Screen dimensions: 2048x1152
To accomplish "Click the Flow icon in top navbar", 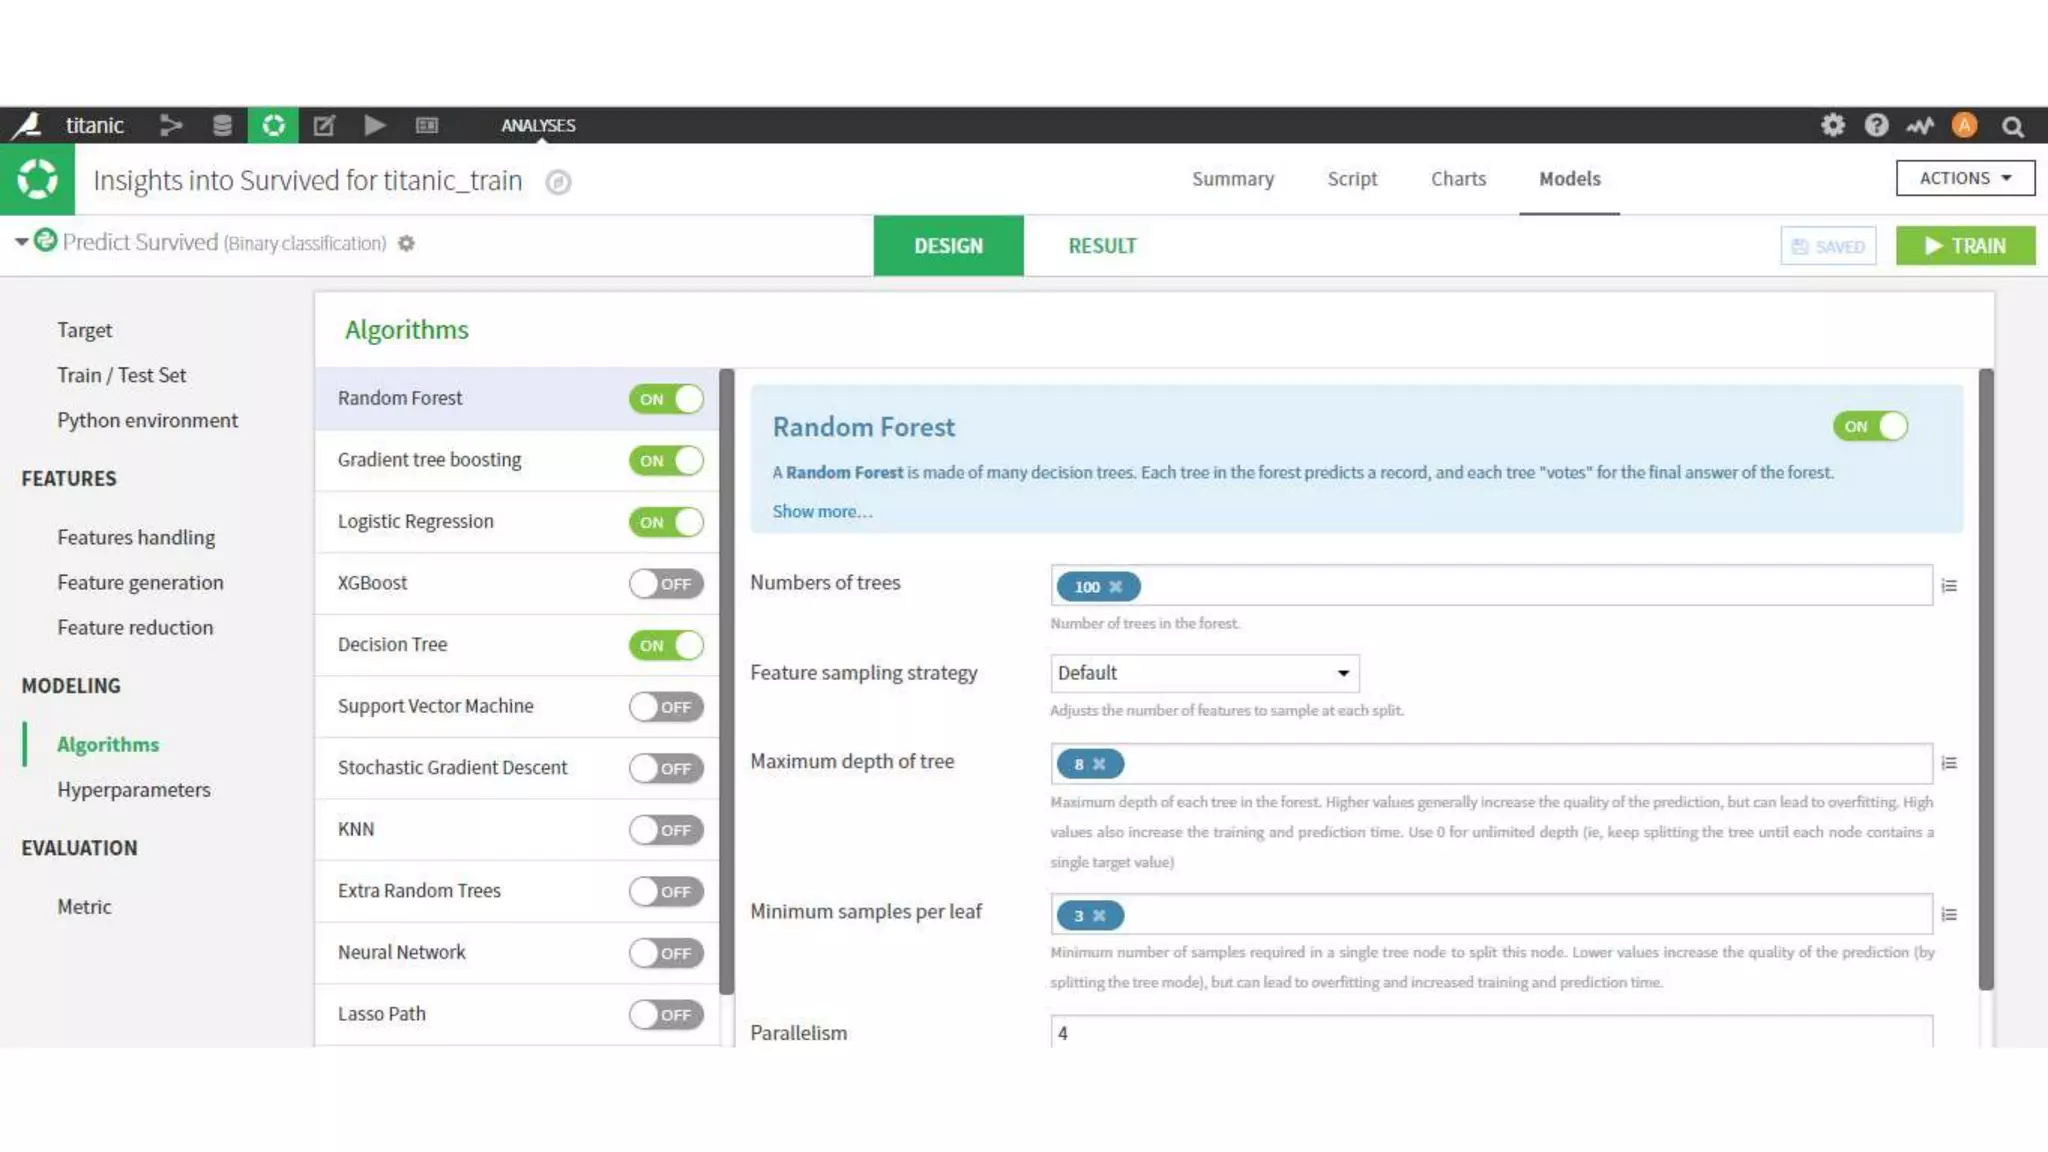I will pyautogui.click(x=171, y=125).
